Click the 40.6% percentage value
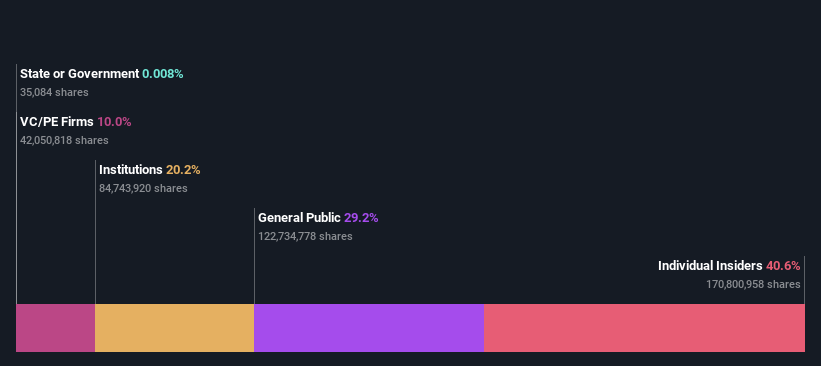 [783, 266]
